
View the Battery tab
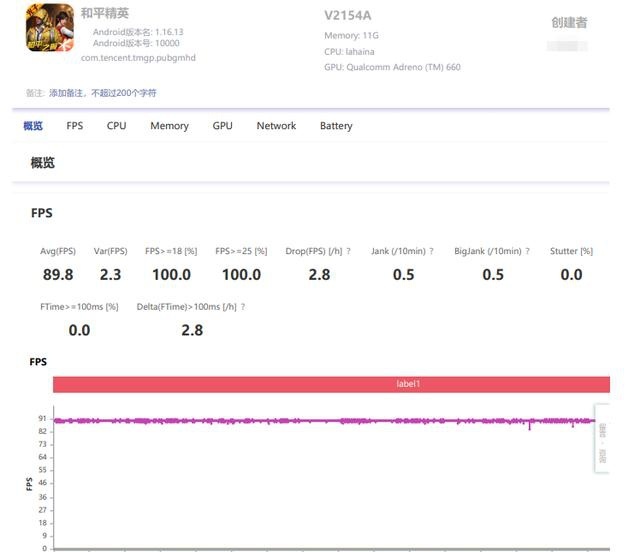click(336, 126)
